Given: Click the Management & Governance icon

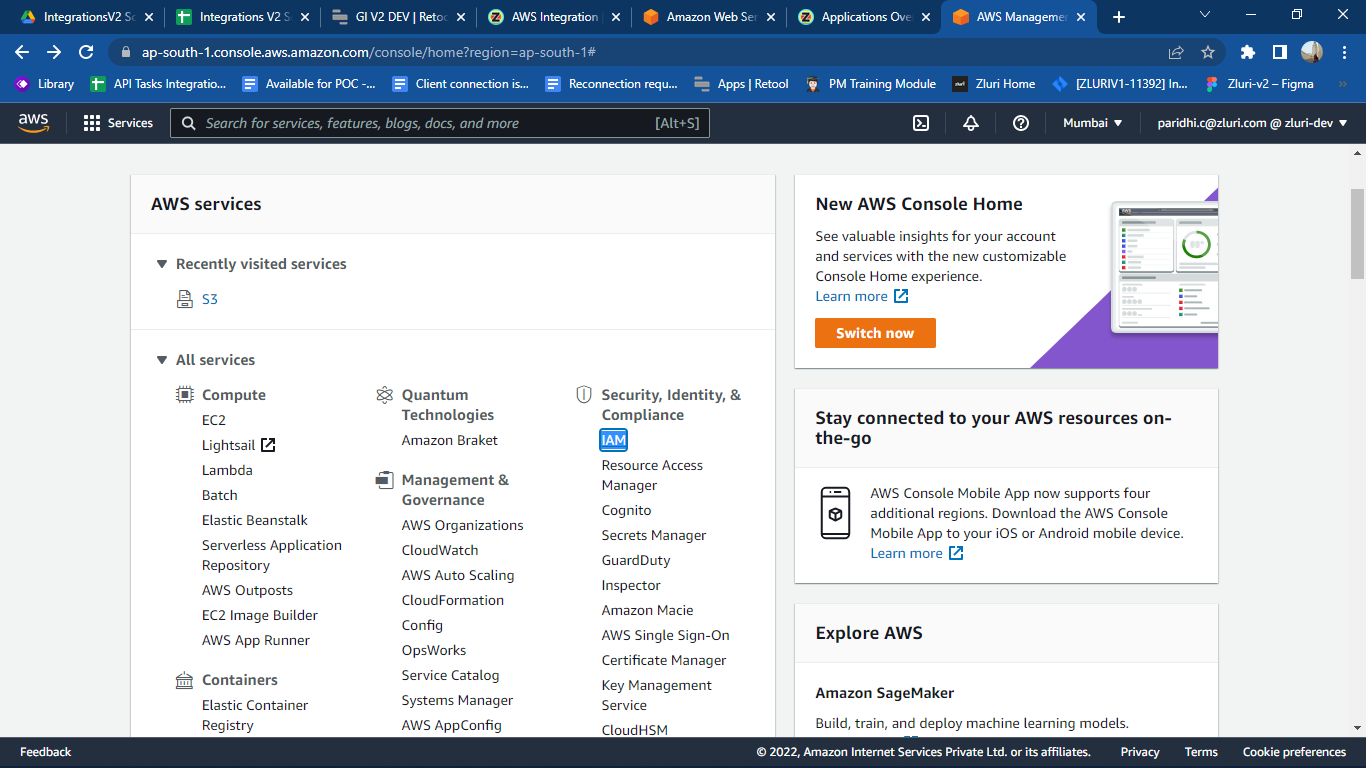Looking at the screenshot, I should [384, 480].
